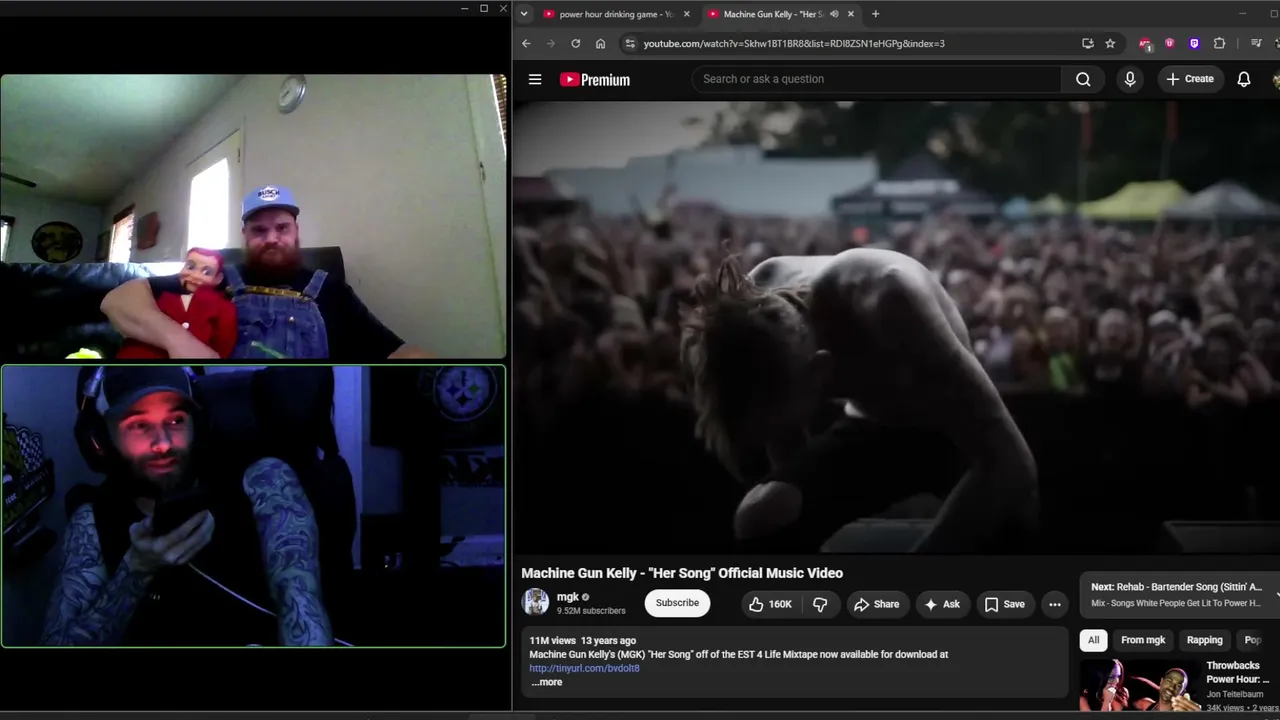Click the video title "Her Song" Official Music Video
This screenshot has height=720, width=1280.
coord(682,573)
